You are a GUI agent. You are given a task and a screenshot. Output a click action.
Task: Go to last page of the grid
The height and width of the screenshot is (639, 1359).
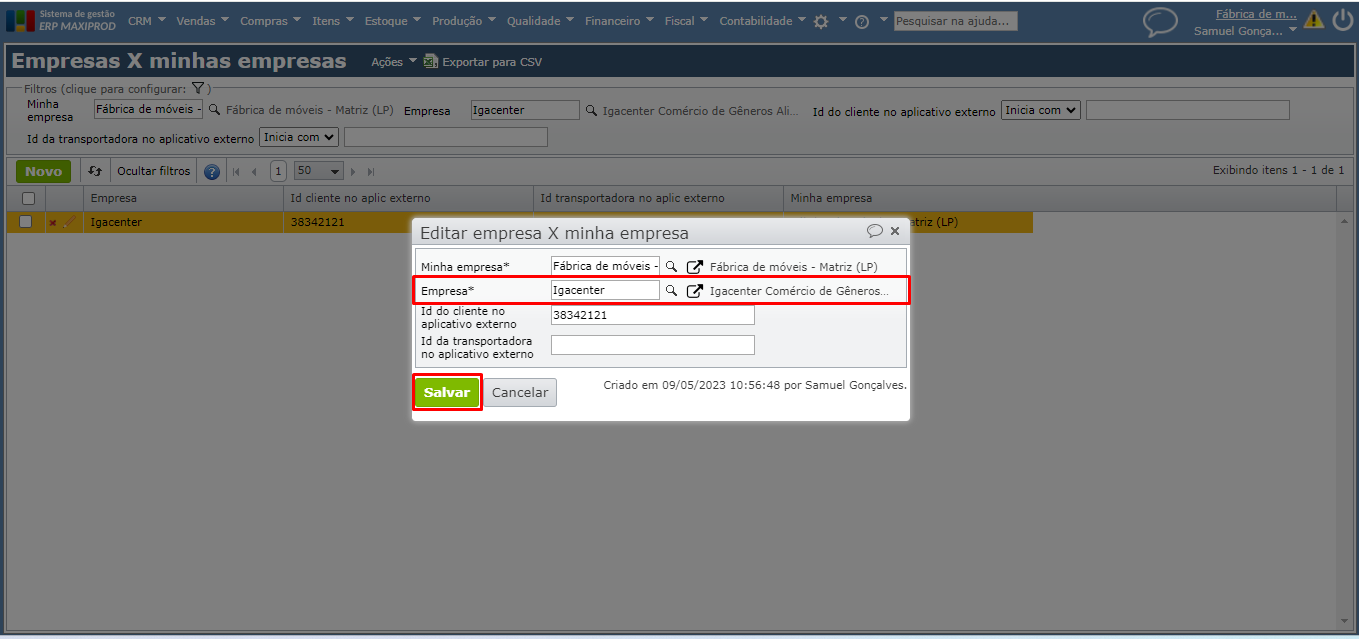point(371,172)
